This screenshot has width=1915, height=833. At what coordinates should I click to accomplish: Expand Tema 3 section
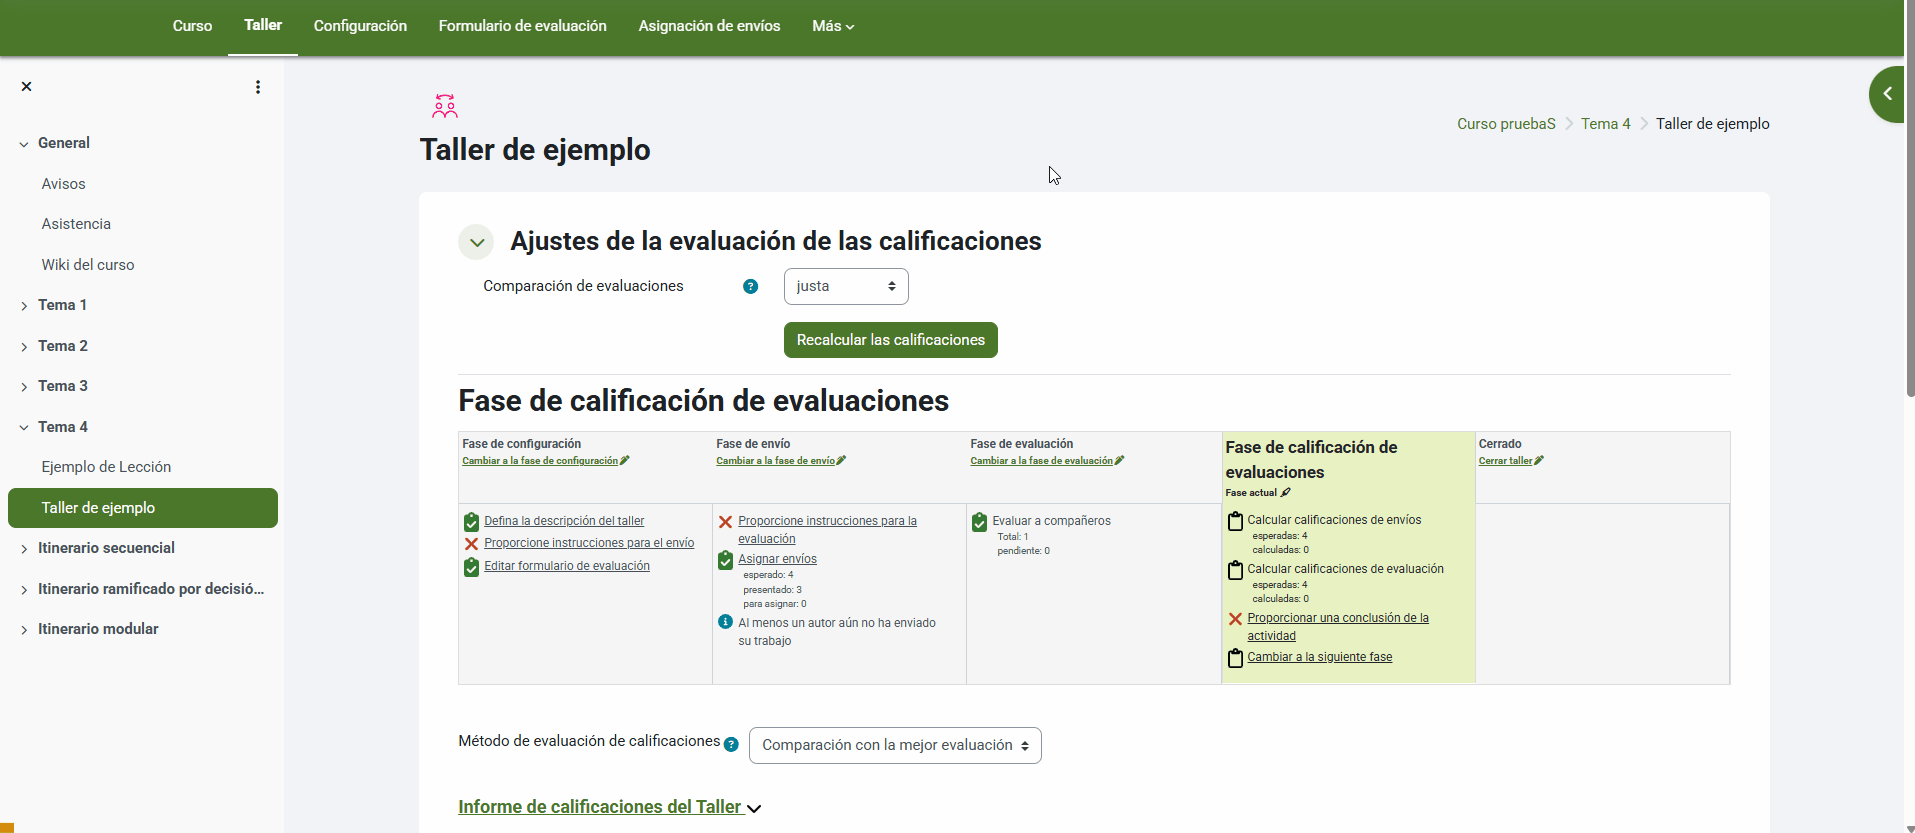point(24,387)
